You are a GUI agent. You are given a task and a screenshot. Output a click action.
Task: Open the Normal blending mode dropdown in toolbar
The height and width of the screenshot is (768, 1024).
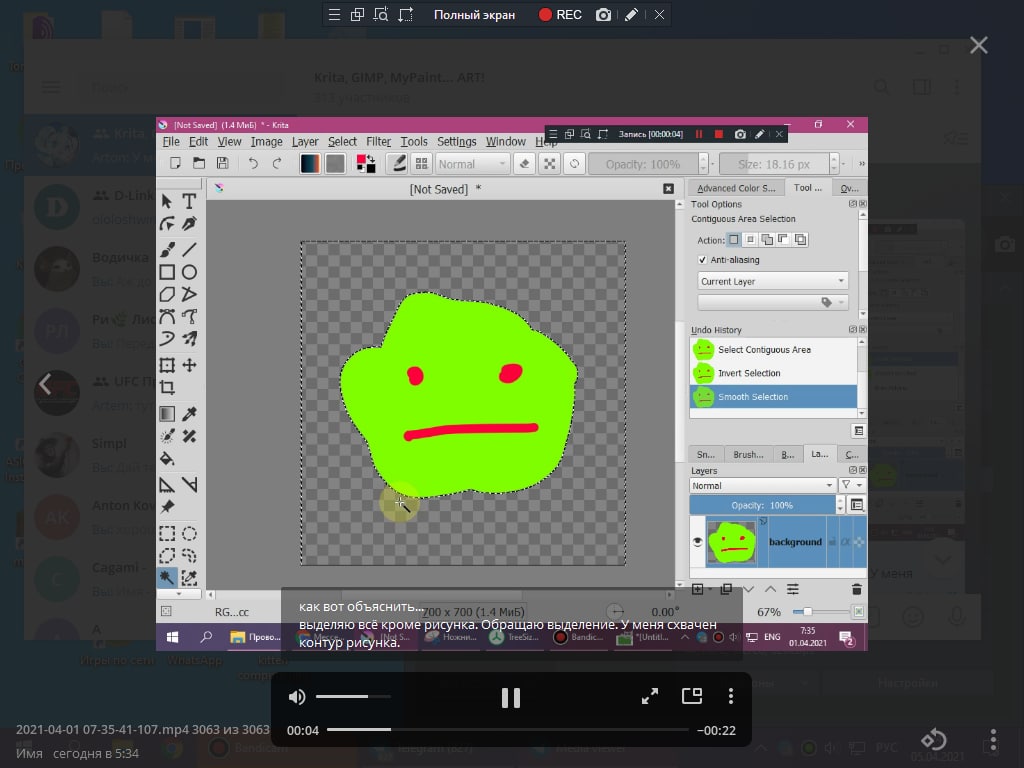coord(472,164)
